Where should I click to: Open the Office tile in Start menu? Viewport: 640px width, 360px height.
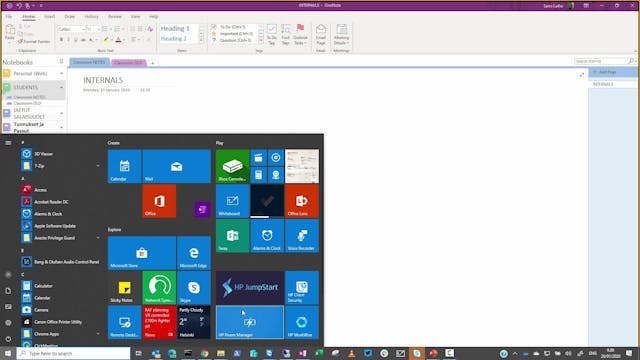click(x=159, y=201)
